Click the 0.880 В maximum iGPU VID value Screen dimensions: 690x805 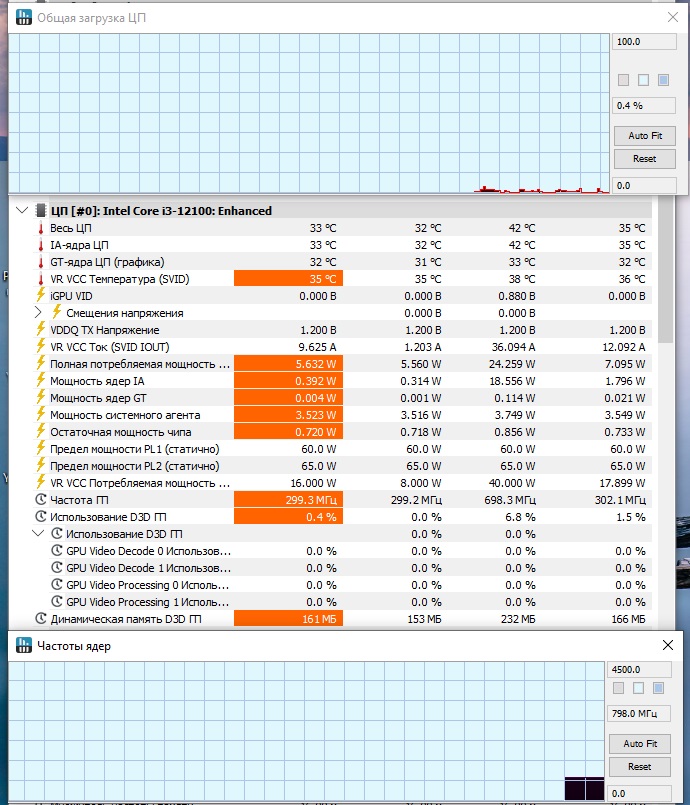click(x=516, y=296)
